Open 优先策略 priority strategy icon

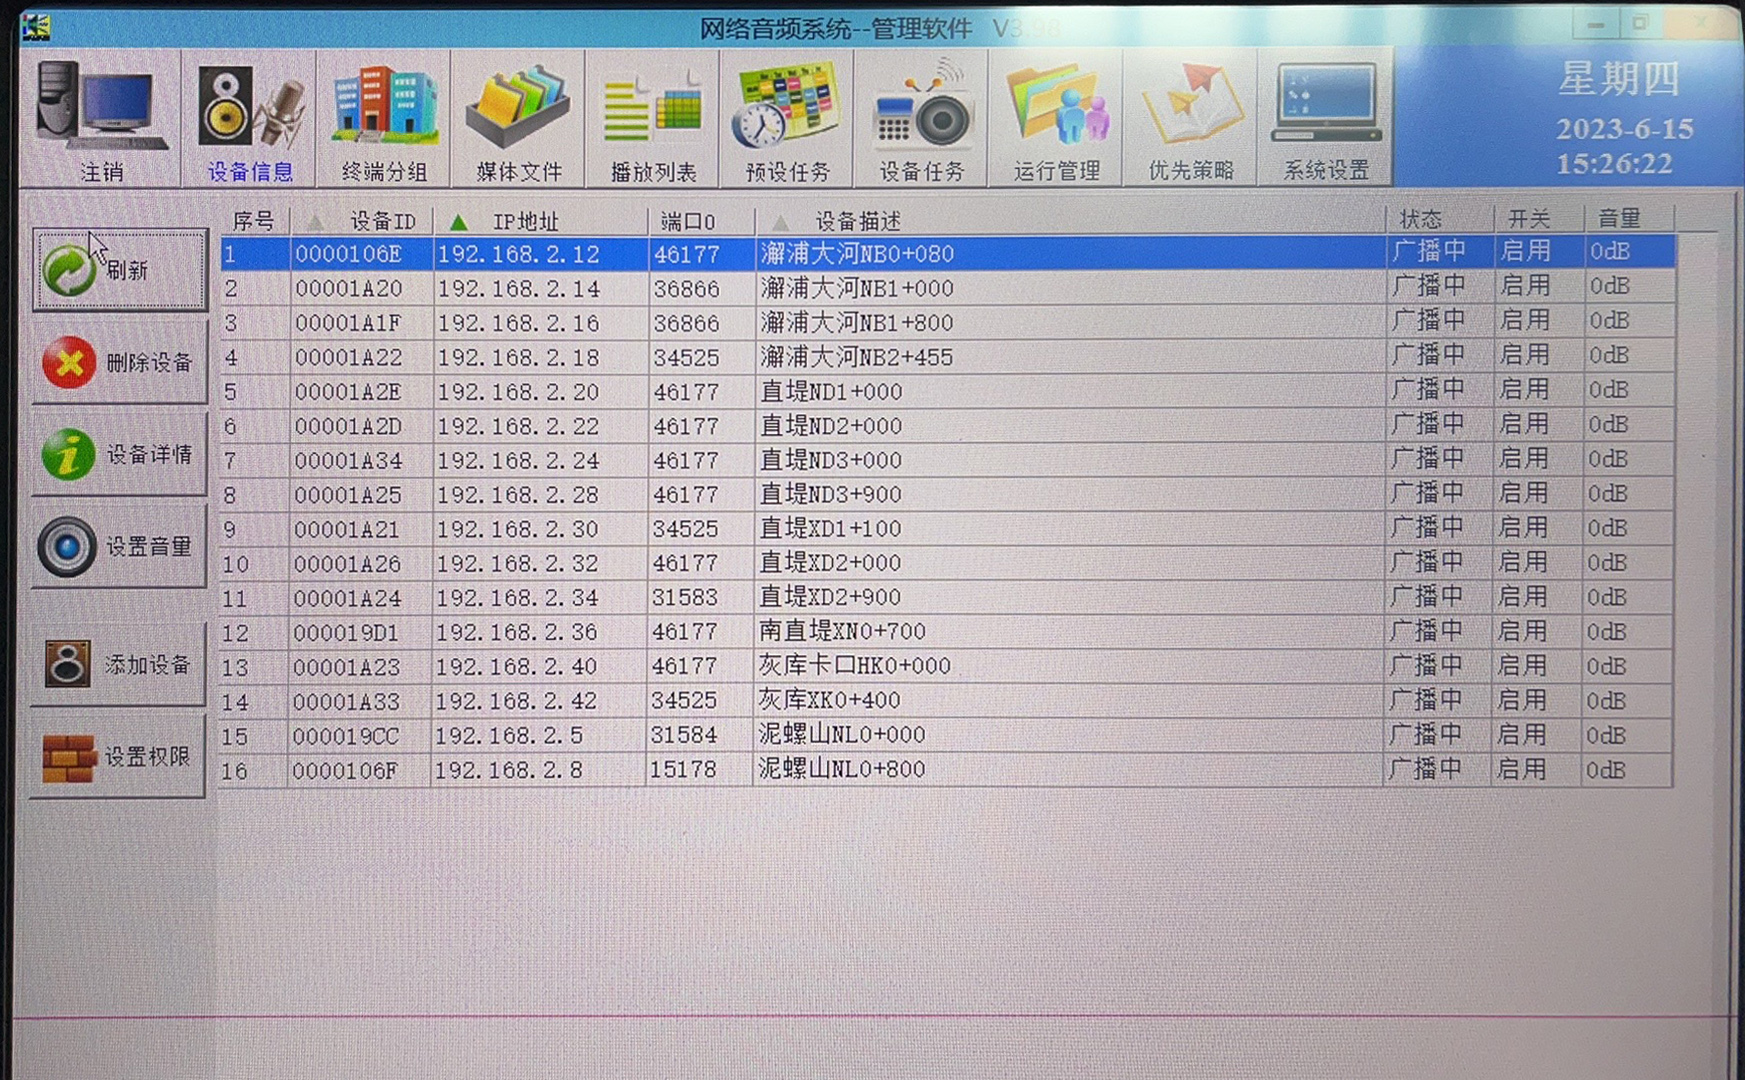pos(1190,118)
